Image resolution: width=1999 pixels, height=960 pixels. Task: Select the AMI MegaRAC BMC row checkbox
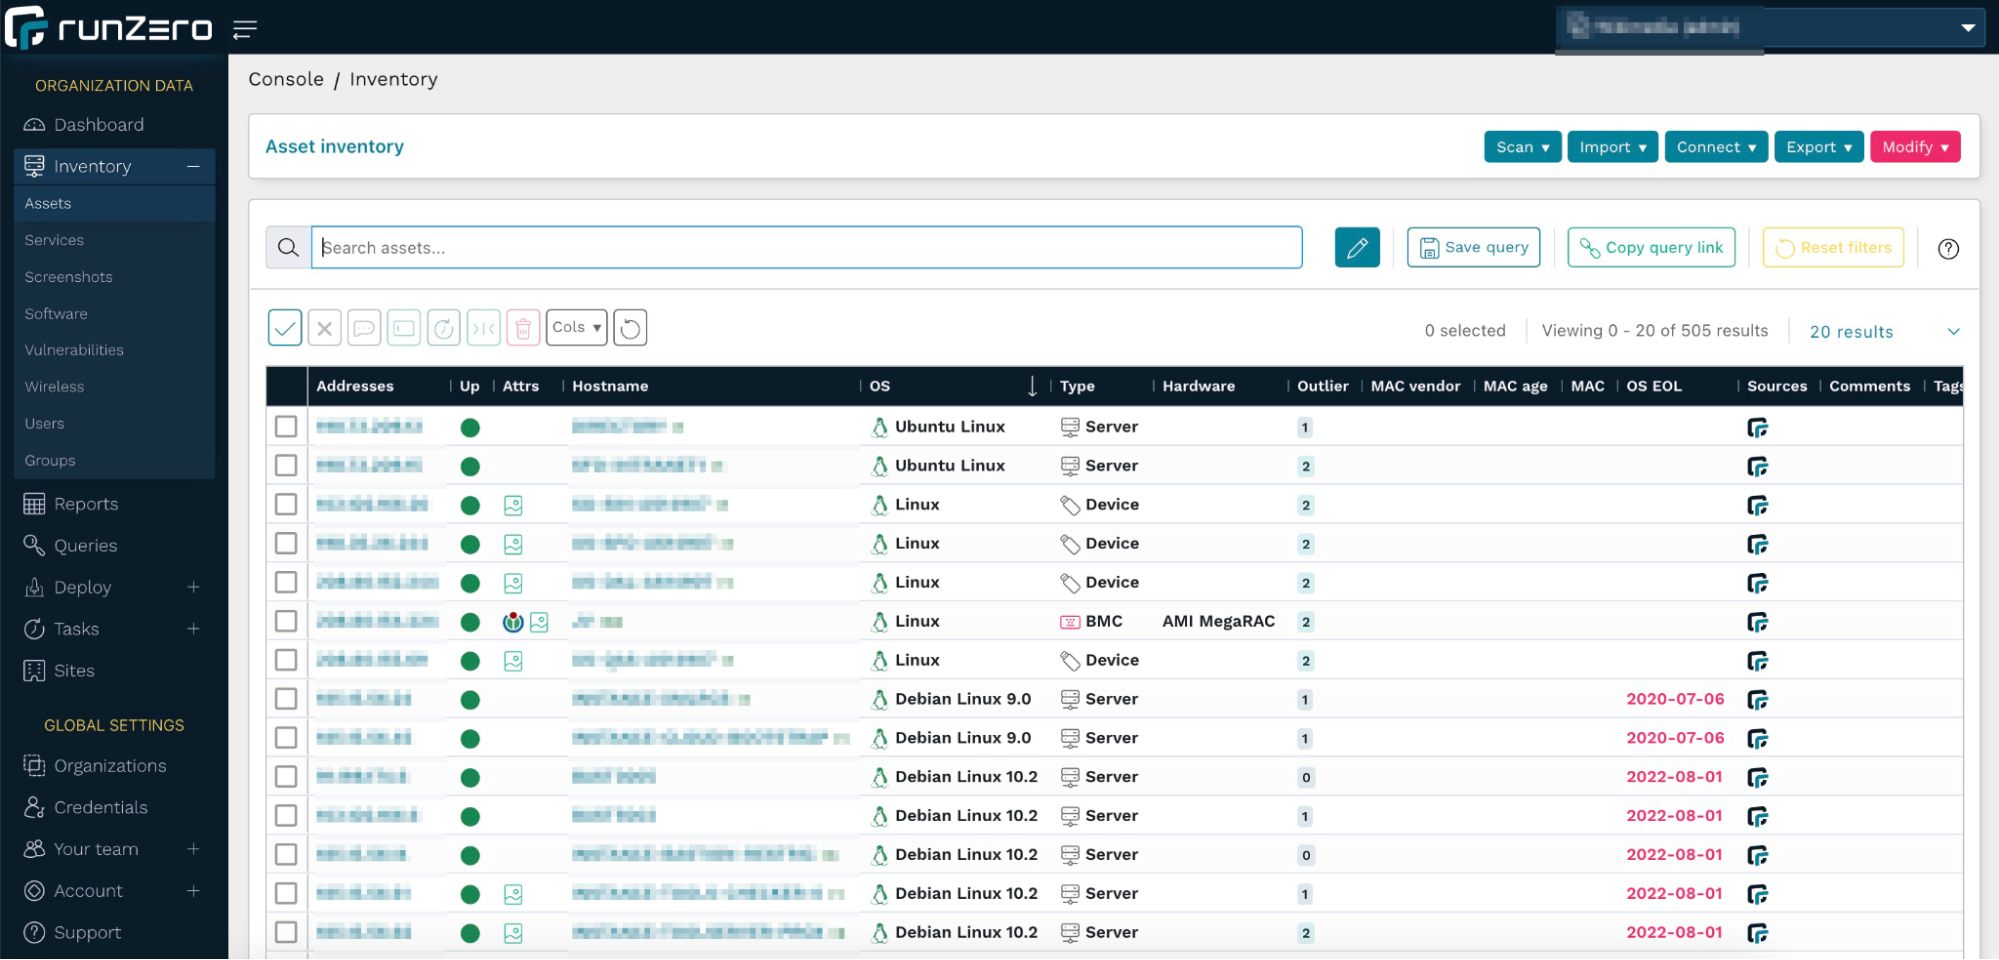coord(286,621)
